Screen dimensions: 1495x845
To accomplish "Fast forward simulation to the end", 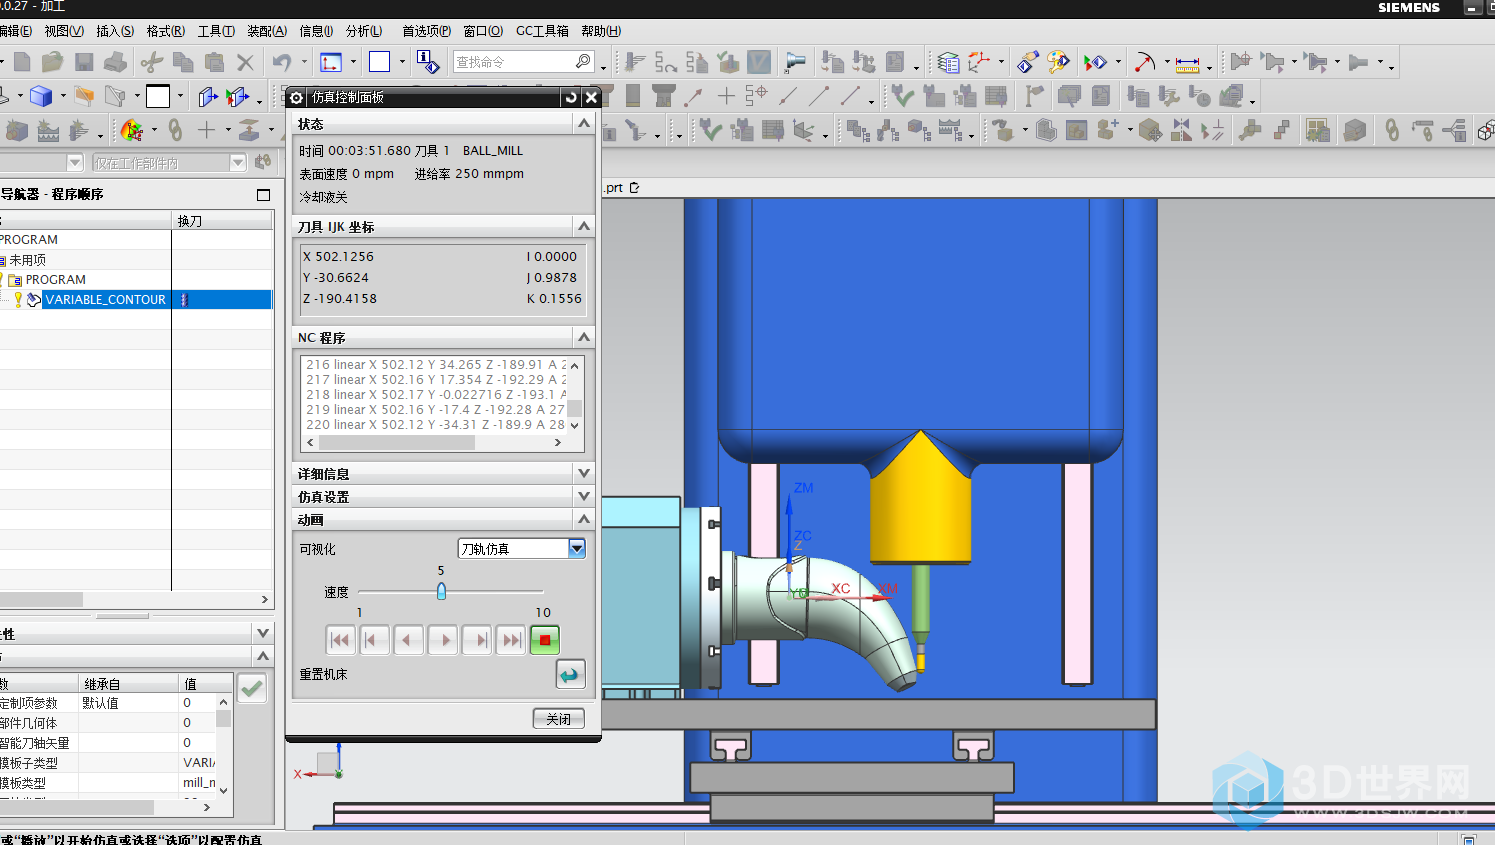I will [511, 640].
